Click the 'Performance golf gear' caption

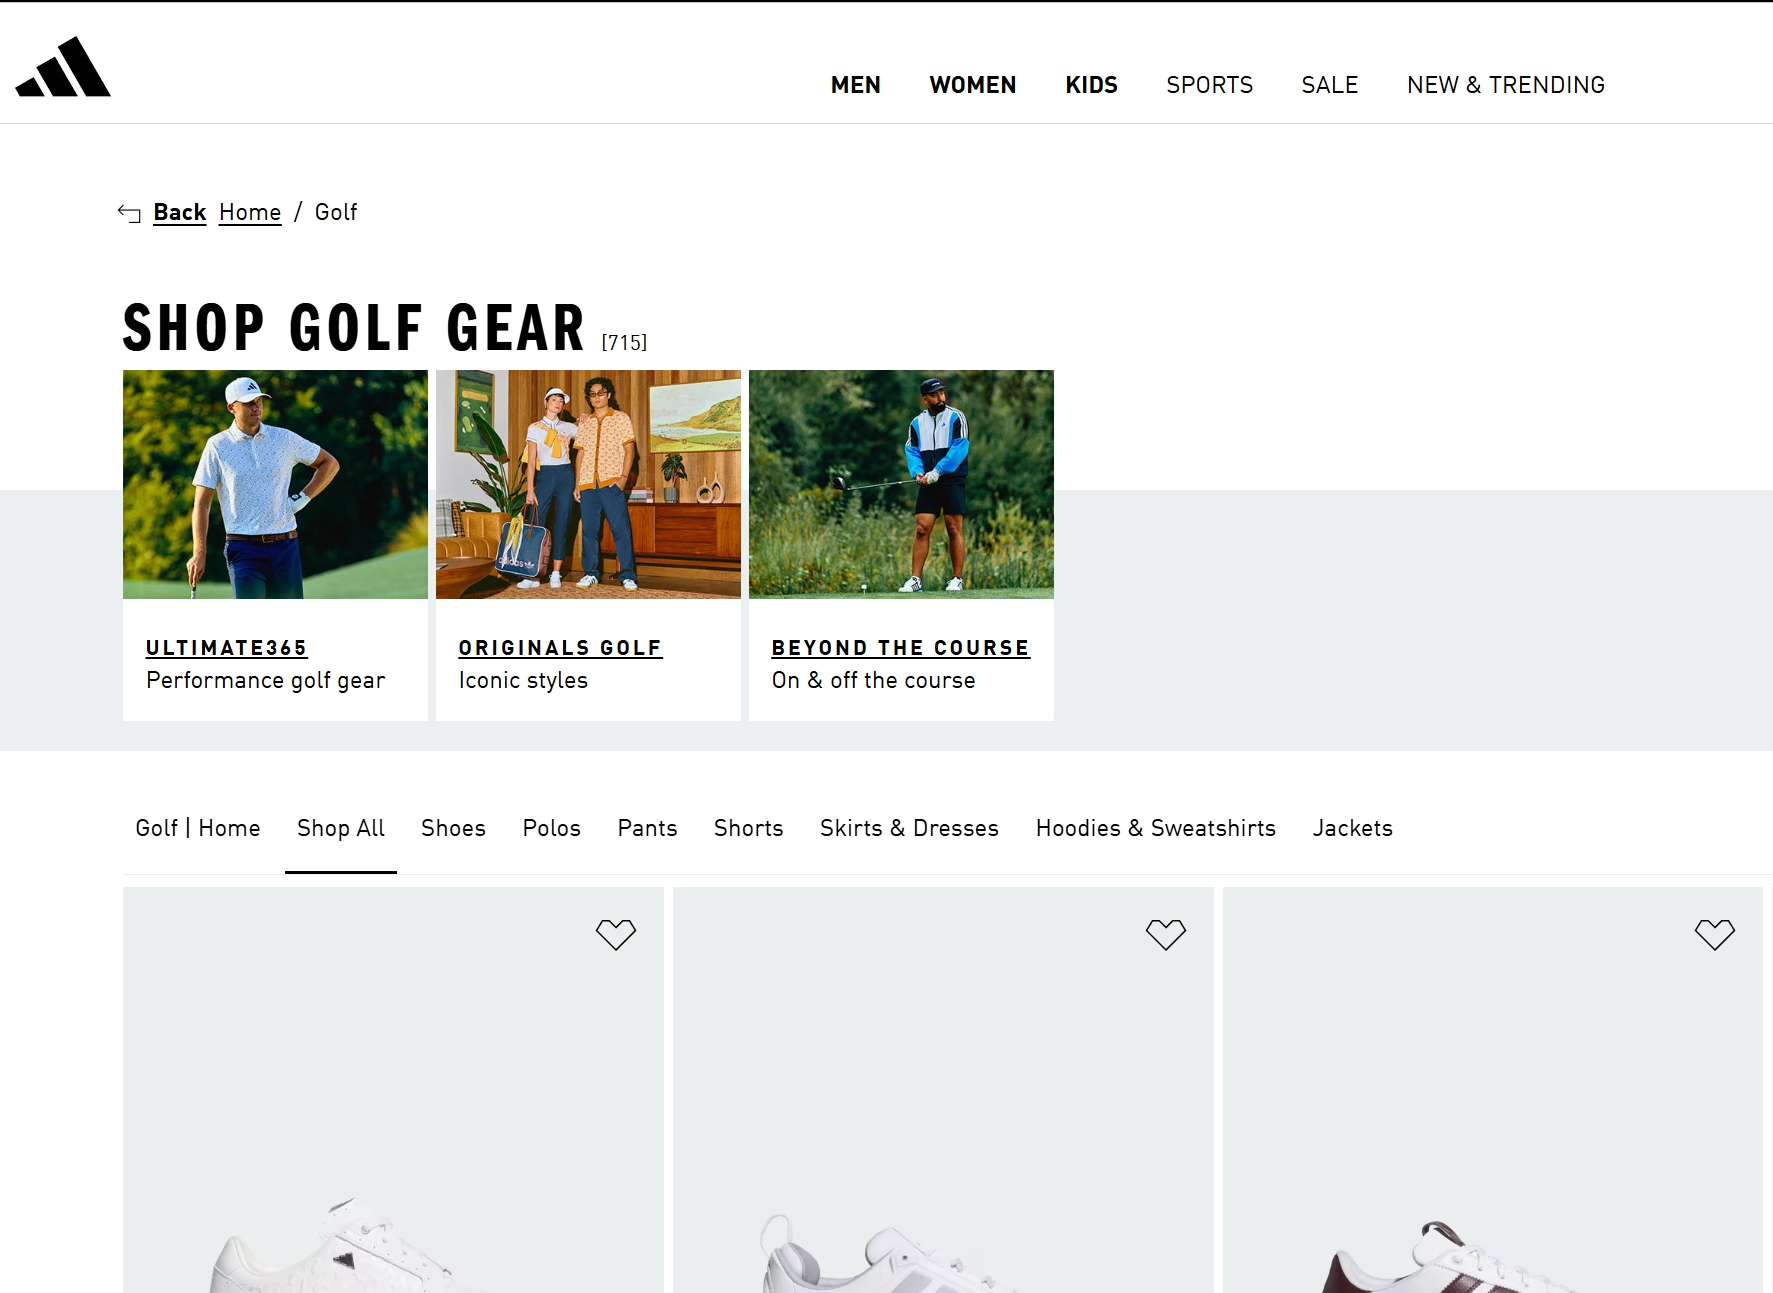pyautogui.click(x=265, y=681)
